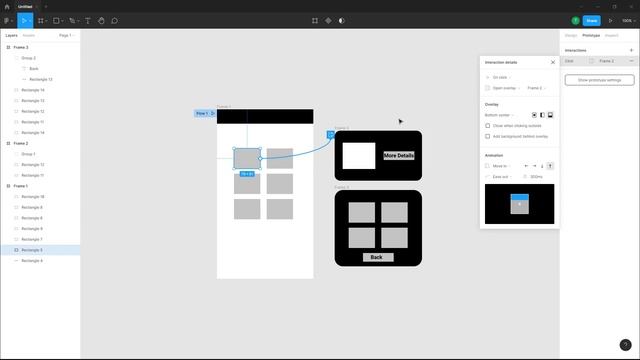This screenshot has height=360, width=640.
Task: Switch to the Assets tab
Action: [x=29, y=36]
